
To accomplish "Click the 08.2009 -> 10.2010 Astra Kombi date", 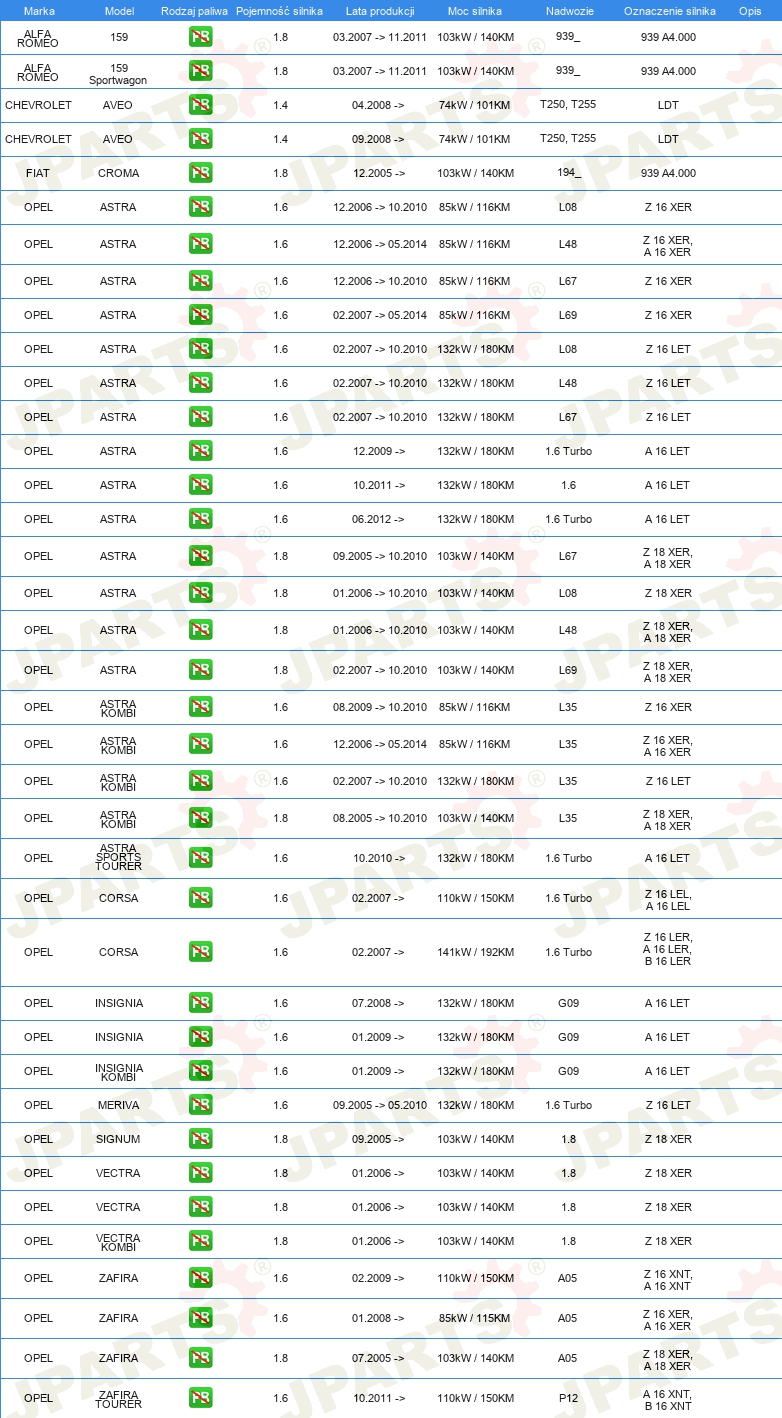I will pyautogui.click(x=380, y=707).
